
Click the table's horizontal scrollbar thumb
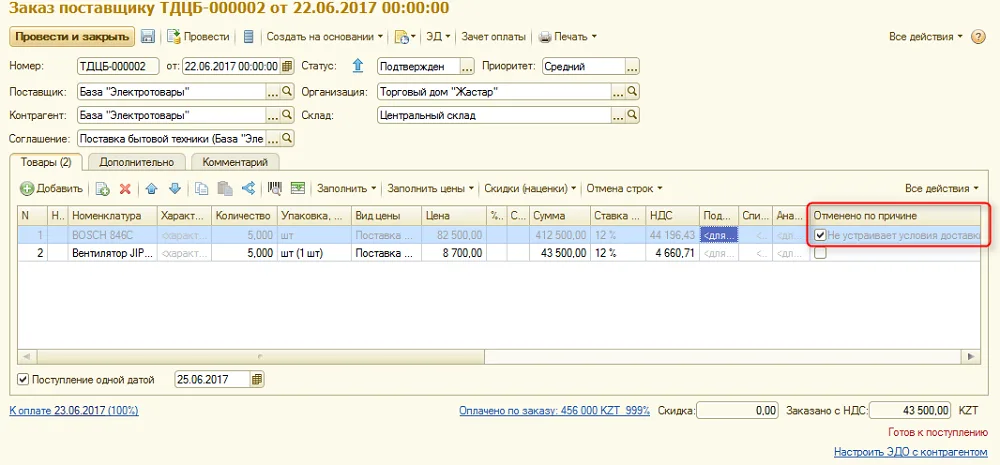pyautogui.click(x=260, y=356)
